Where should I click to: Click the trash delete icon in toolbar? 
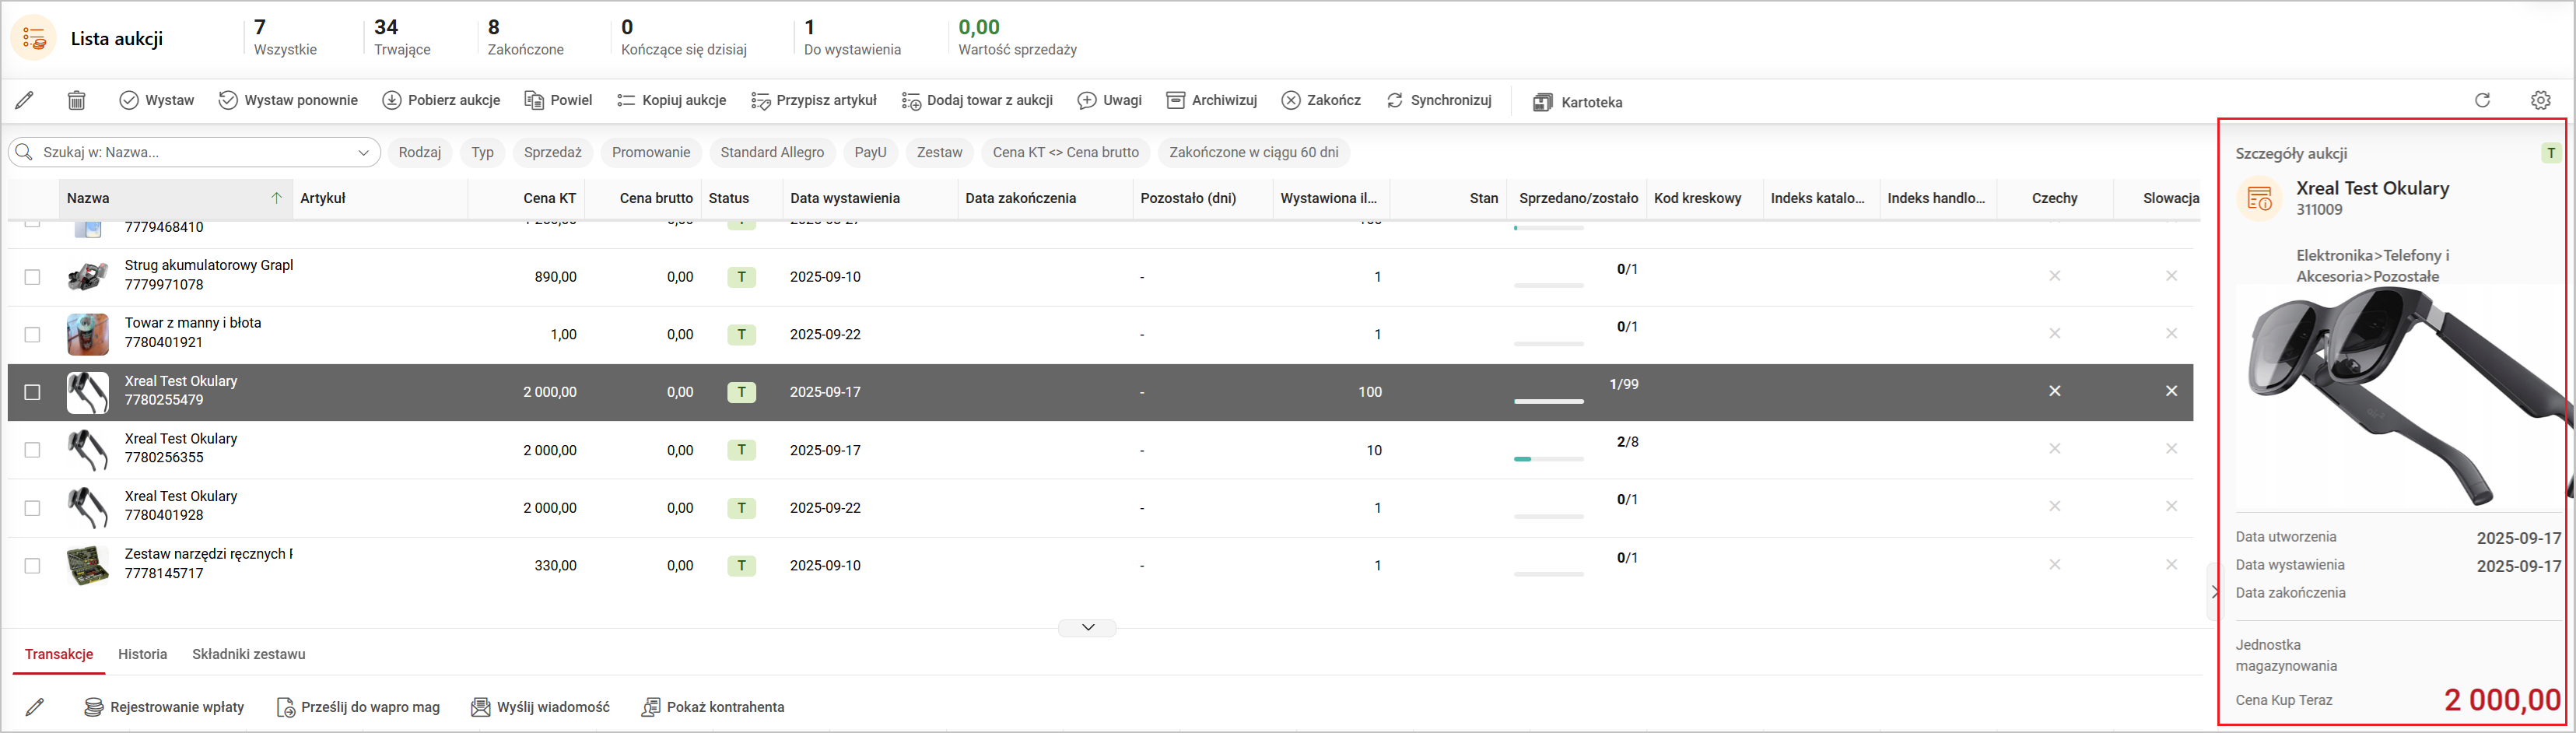(x=76, y=101)
